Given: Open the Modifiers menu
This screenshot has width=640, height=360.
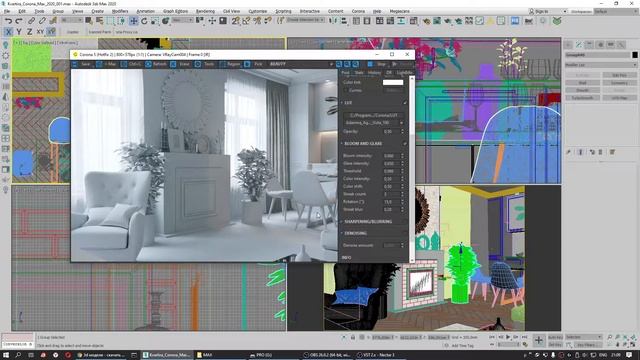Looking at the screenshot, I should coord(120,11).
